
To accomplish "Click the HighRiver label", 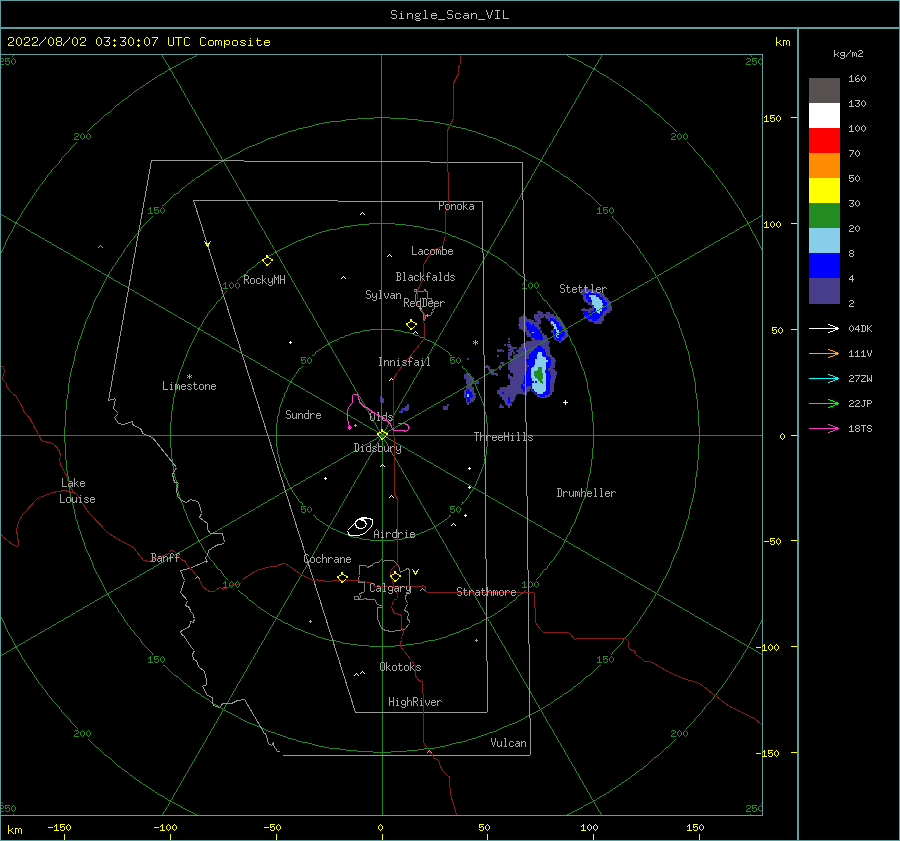I will pos(415,702).
